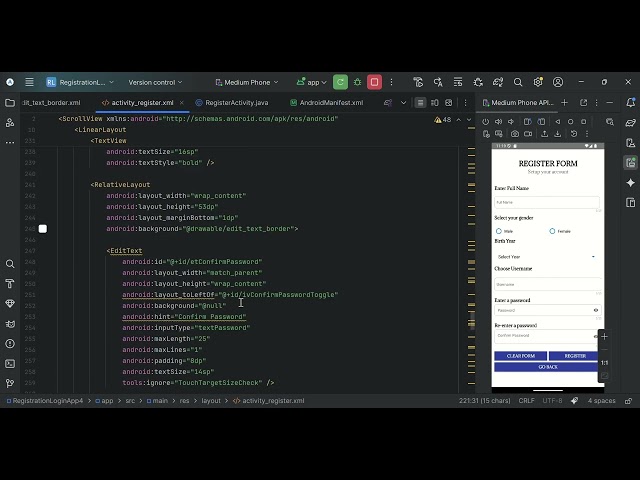Click the green Rerun app button
The height and width of the screenshot is (480, 640).
[x=340, y=82]
